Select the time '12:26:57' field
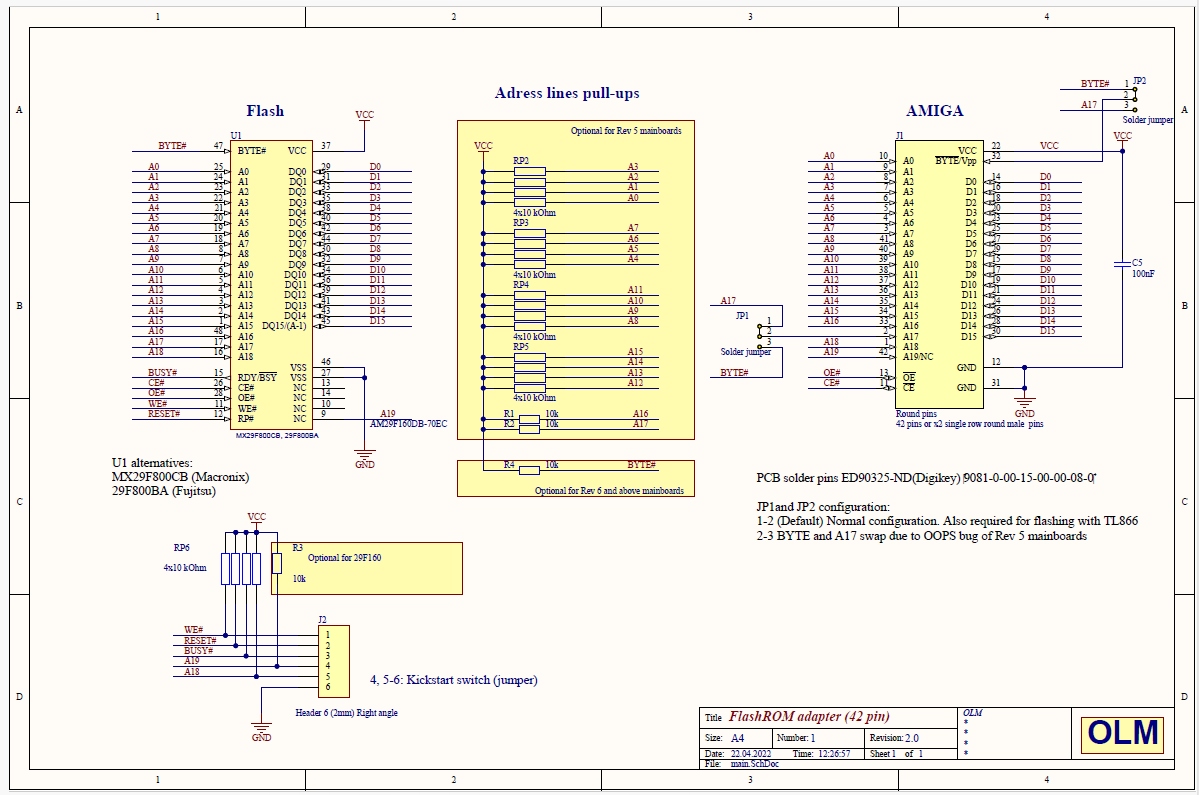The image size is (1199, 795). pyautogui.click(x=833, y=754)
